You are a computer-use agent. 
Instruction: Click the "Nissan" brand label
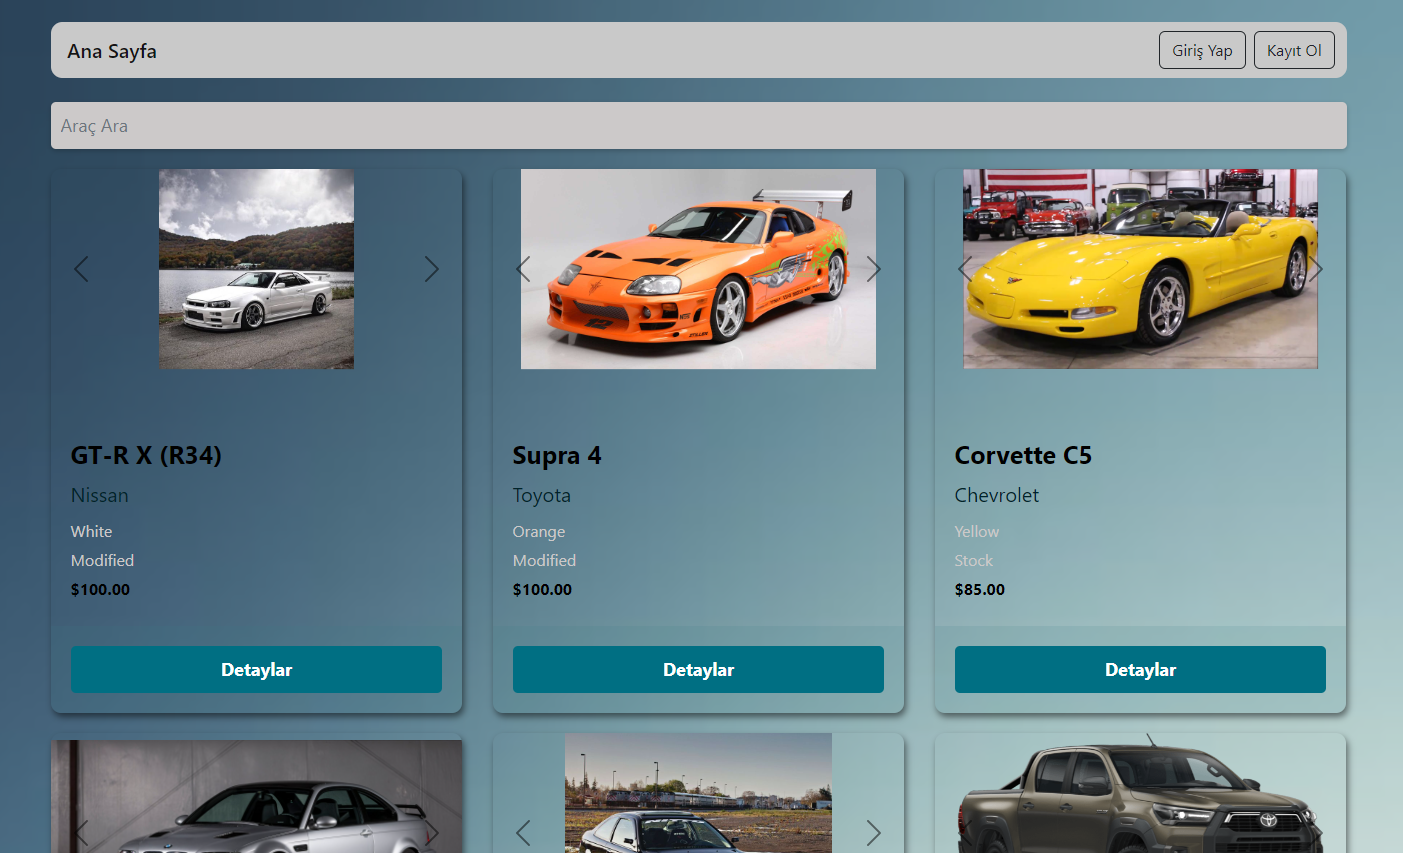pos(100,495)
